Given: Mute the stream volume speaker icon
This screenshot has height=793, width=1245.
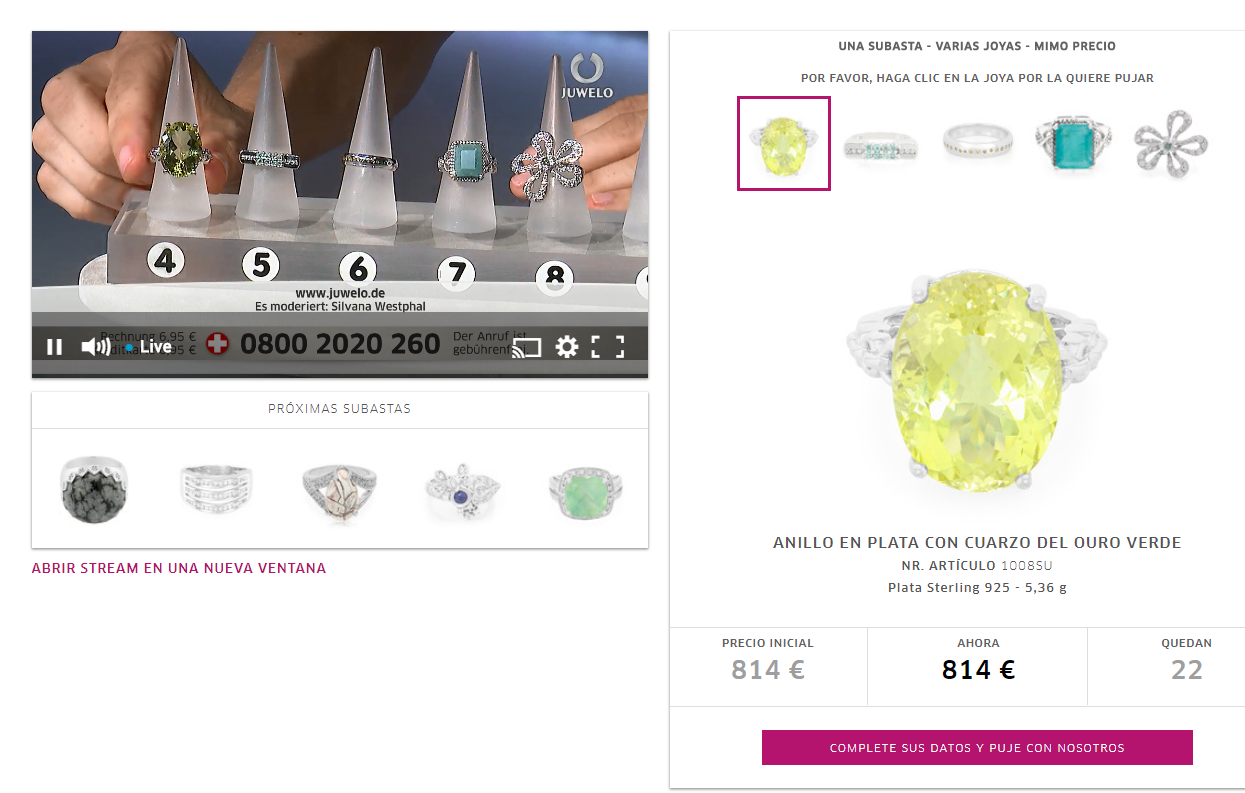Looking at the screenshot, I should (x=95, y=347).
